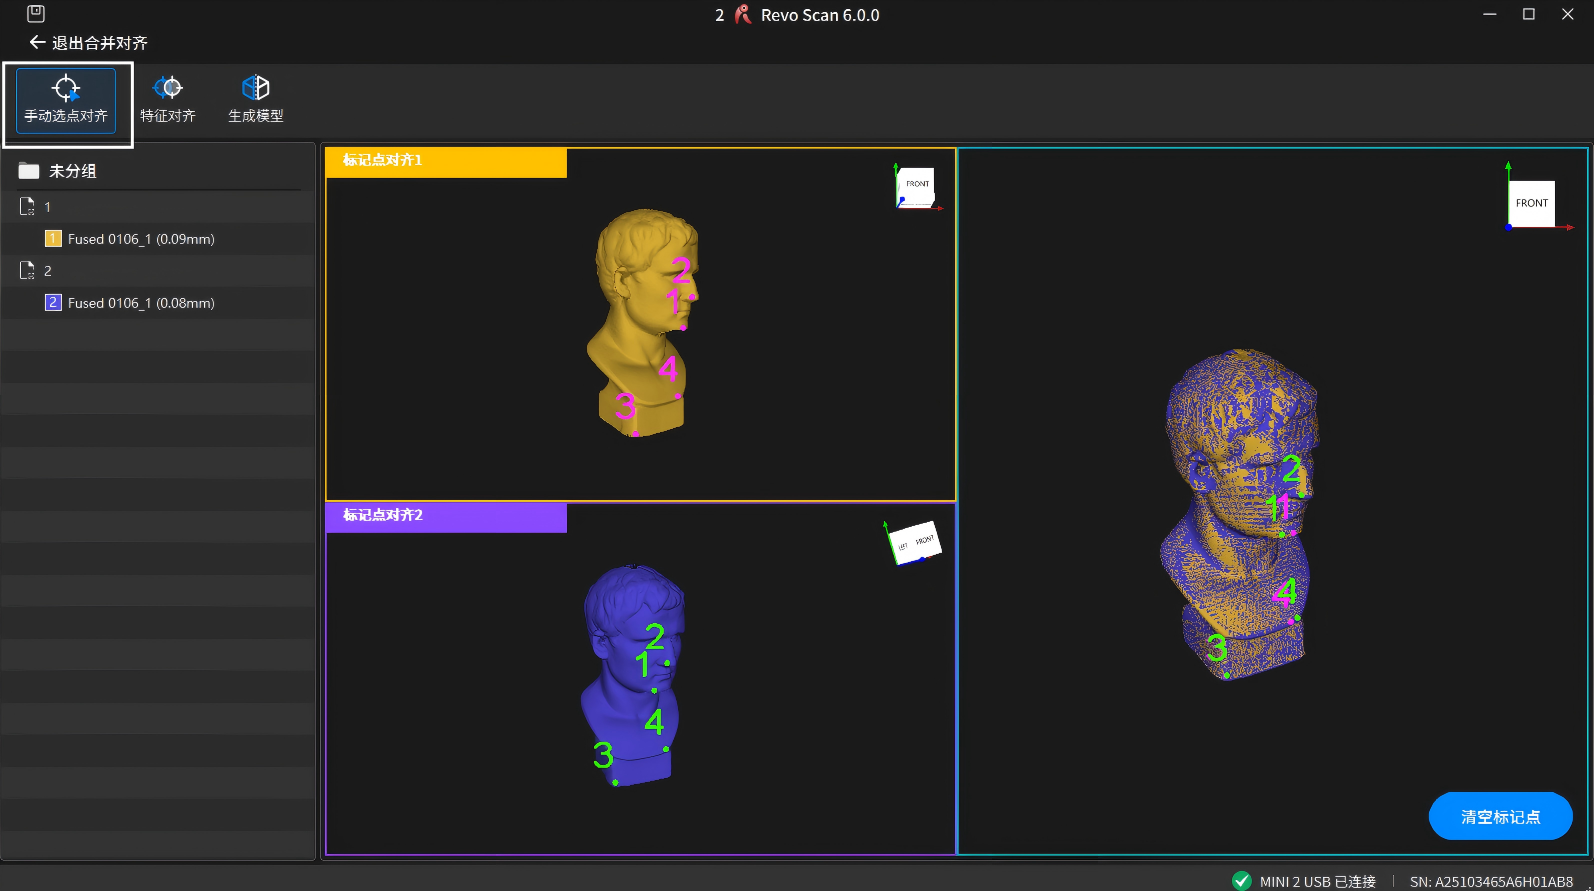The image size is (1594, 891).
Task: Click the green USB connected status icon
Action: [1242, 881]
